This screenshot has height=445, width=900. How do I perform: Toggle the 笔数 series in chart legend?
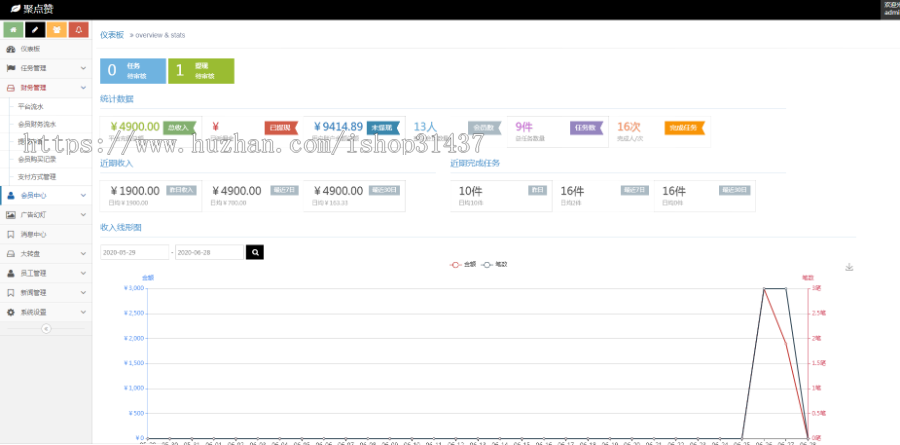(x=495, y=264)
